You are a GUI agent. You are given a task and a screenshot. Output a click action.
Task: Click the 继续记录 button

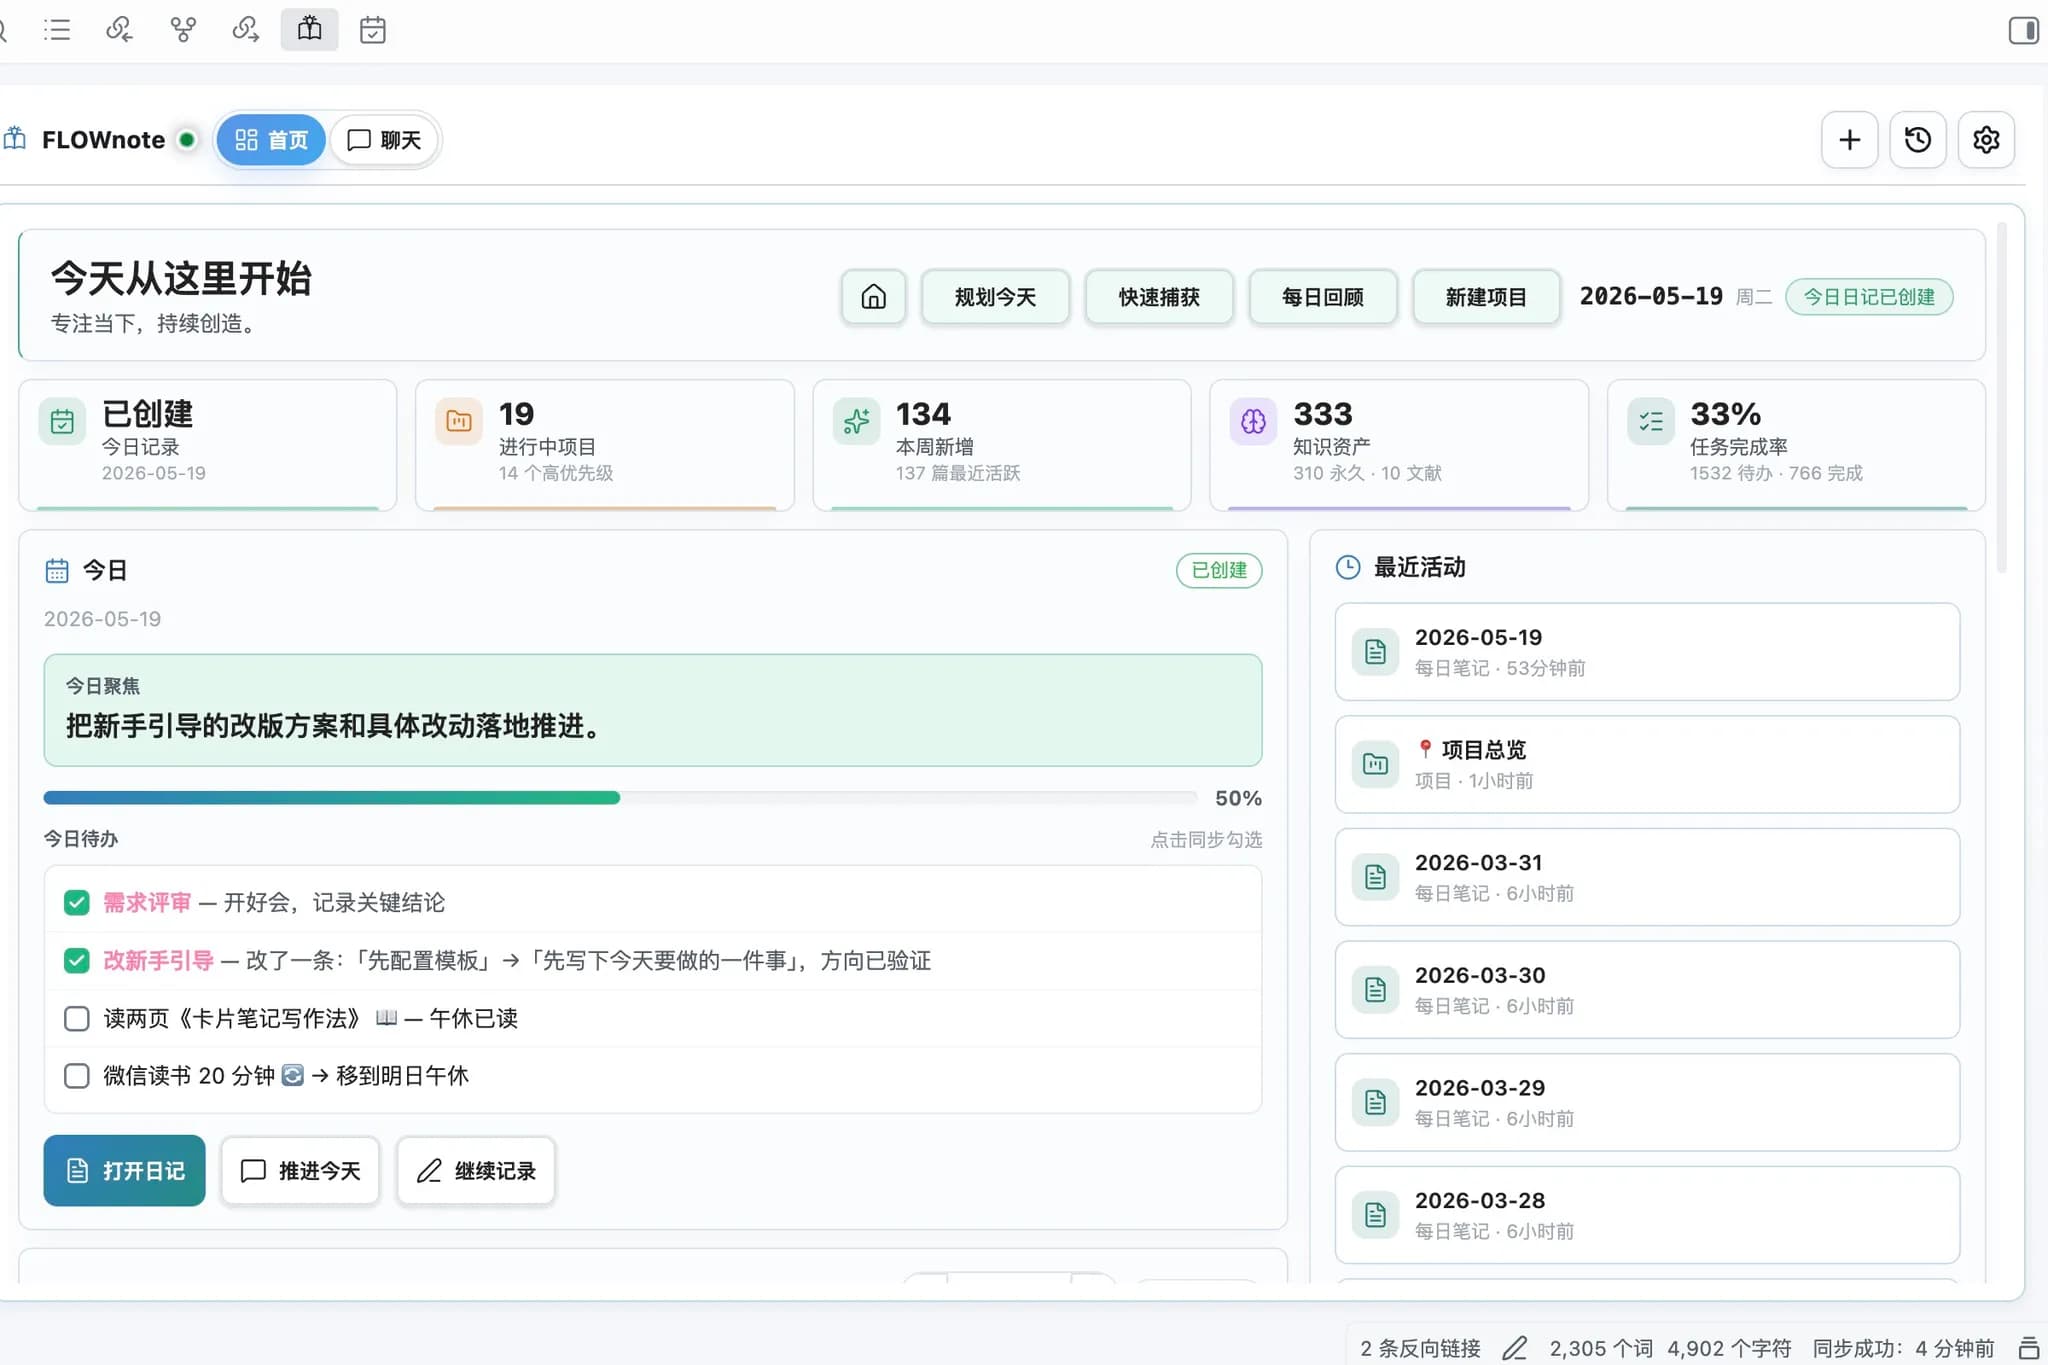476,1171
